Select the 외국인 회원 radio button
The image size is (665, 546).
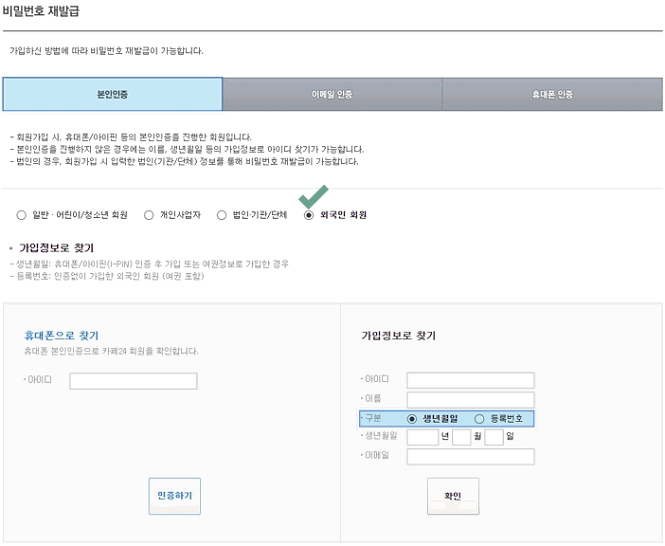309,215
